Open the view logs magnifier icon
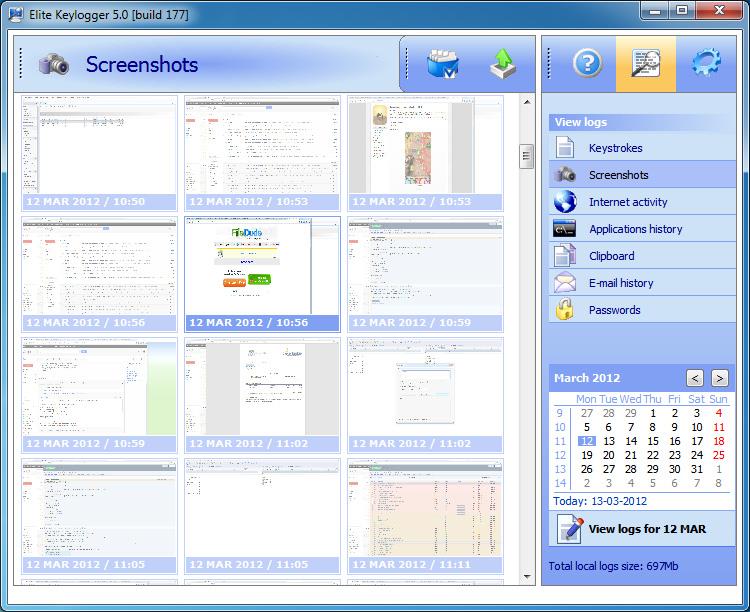This screenshot has width=750, height=612. (645, 64)
